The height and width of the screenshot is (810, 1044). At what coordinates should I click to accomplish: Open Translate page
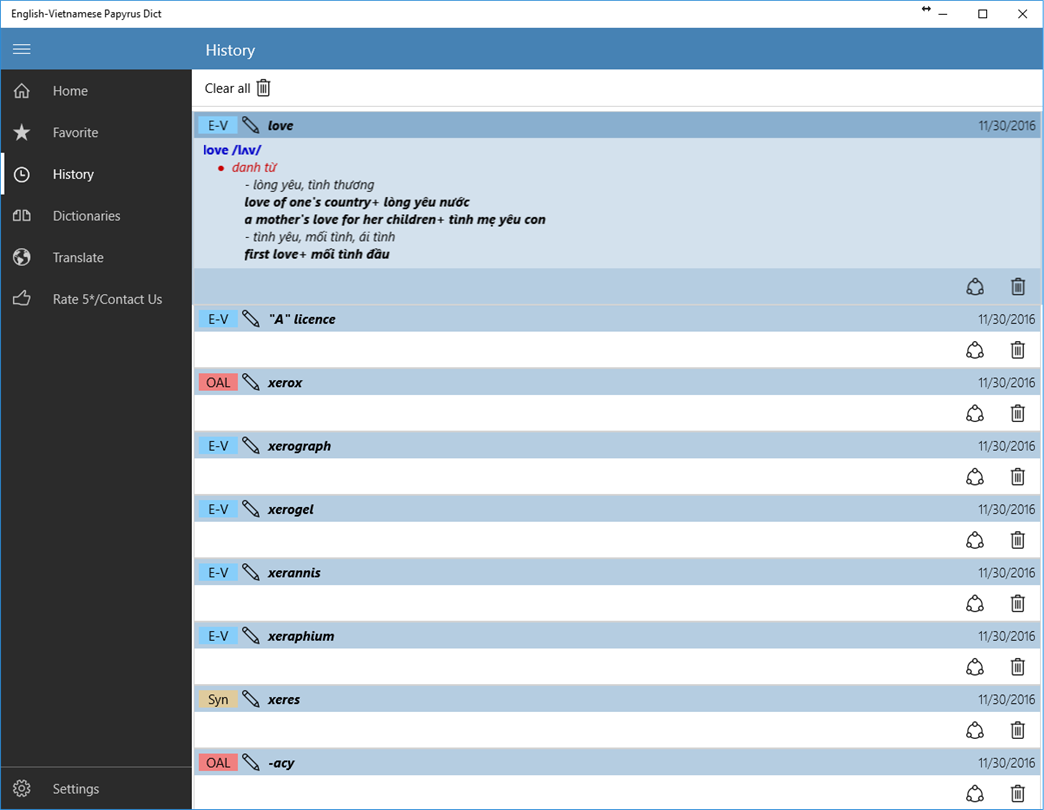coord(96,258)
